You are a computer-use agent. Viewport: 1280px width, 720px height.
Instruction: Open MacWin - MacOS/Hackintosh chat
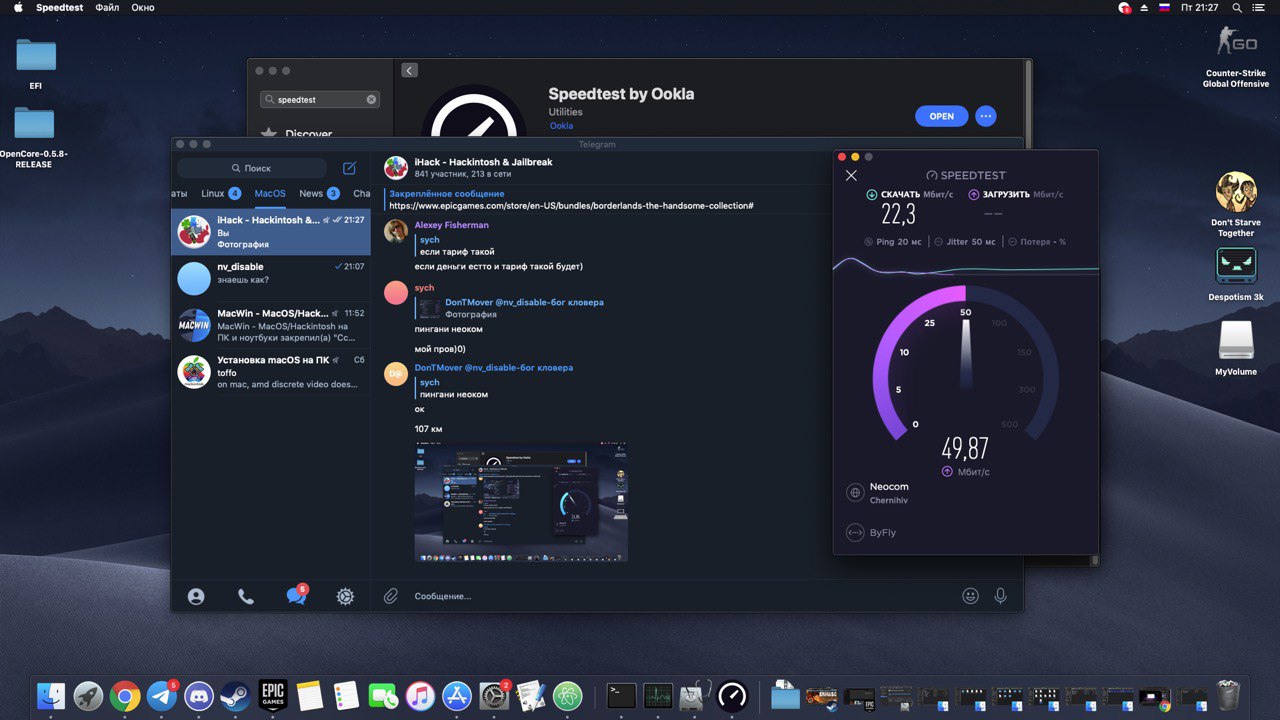[x=271, y=325]
